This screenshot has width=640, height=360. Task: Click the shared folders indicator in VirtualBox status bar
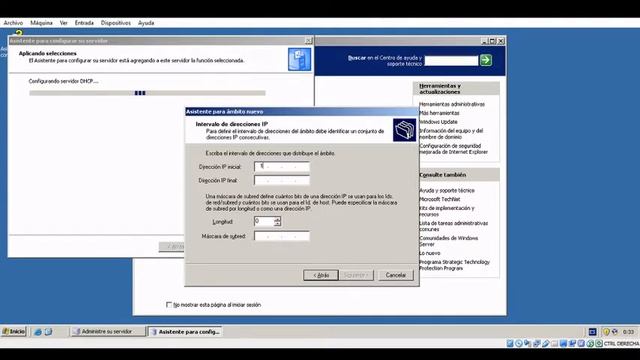(554, 343)
